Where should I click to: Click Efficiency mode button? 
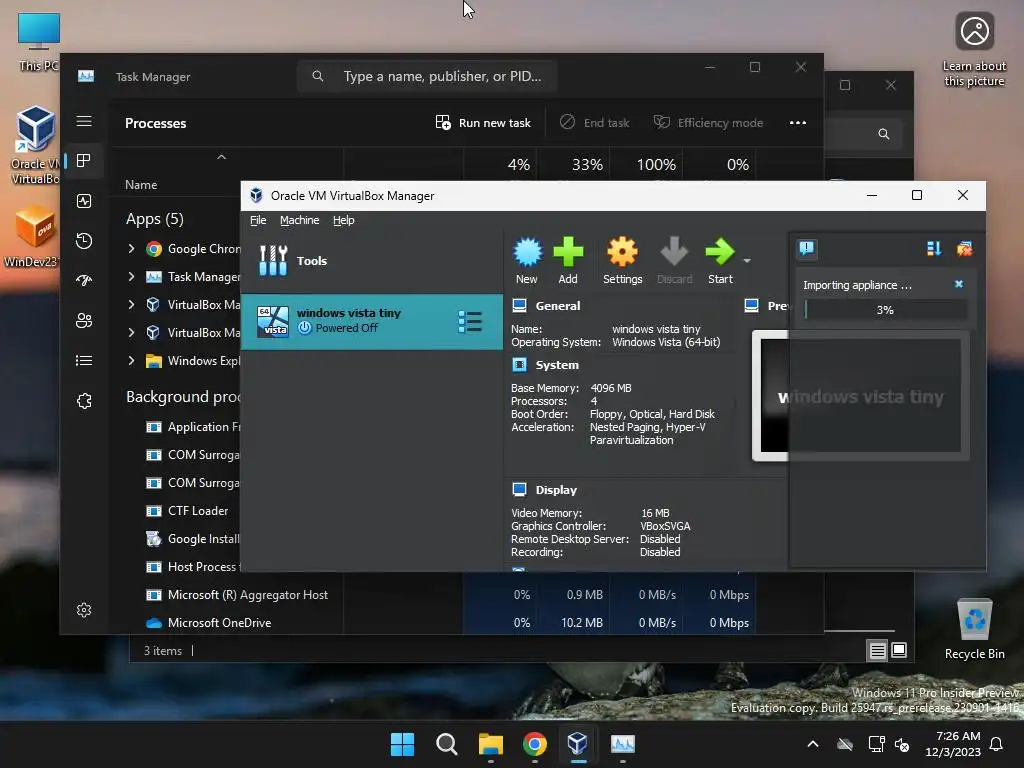tap(709, 123)
